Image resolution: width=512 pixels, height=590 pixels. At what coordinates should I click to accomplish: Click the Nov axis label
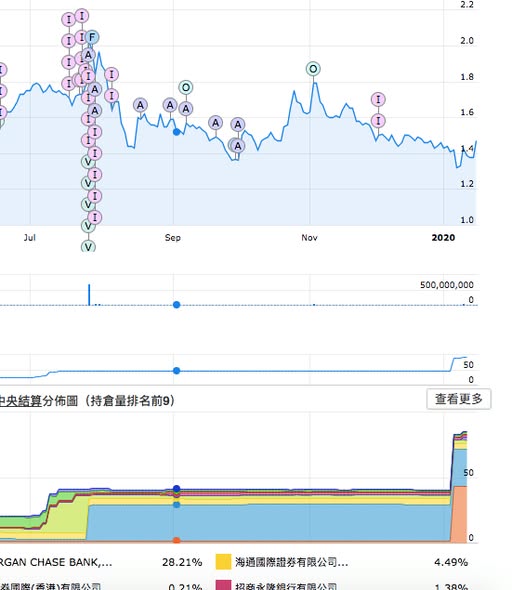[309, 237]
